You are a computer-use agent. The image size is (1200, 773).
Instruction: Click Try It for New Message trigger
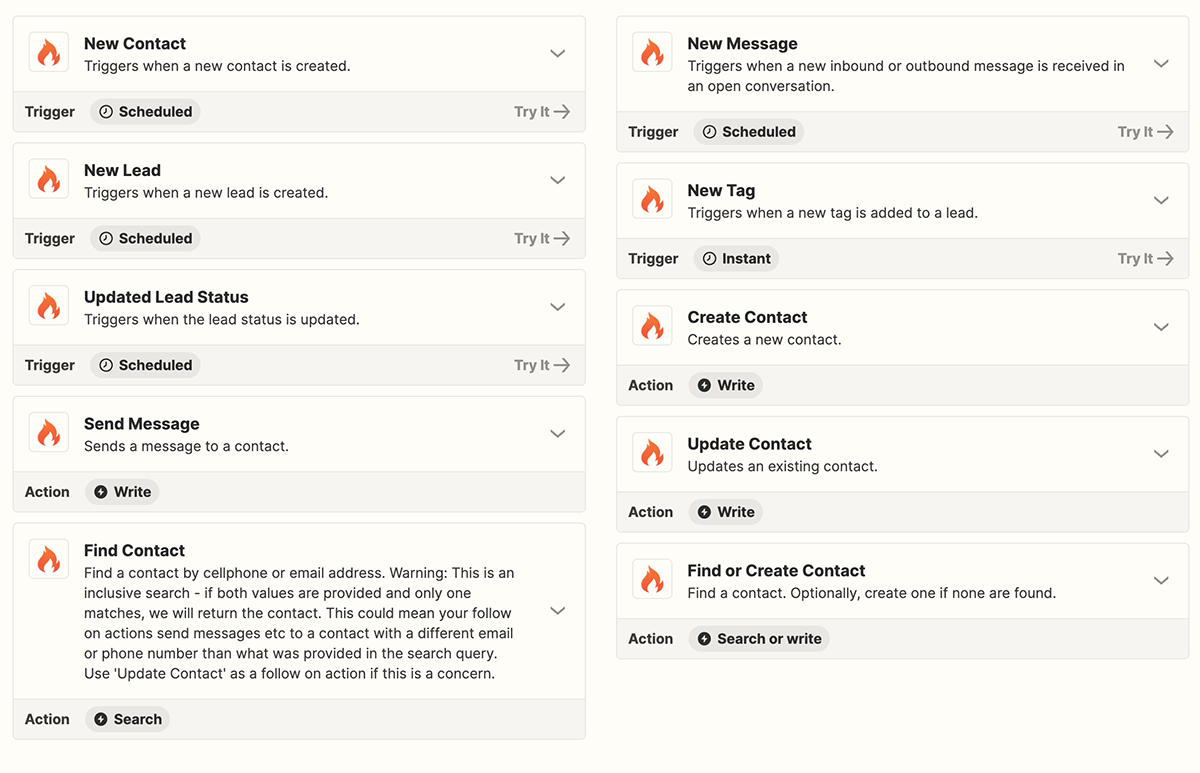tap(1146, 132)
